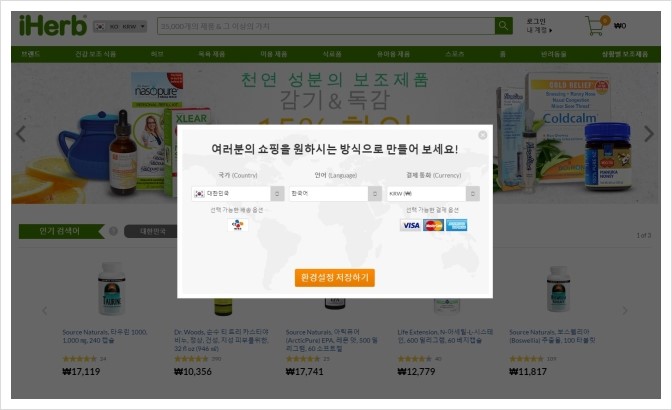The height and width of the screenshot is (410, 672).
Task: Click the ₩17,741 price
Action: 305,371
